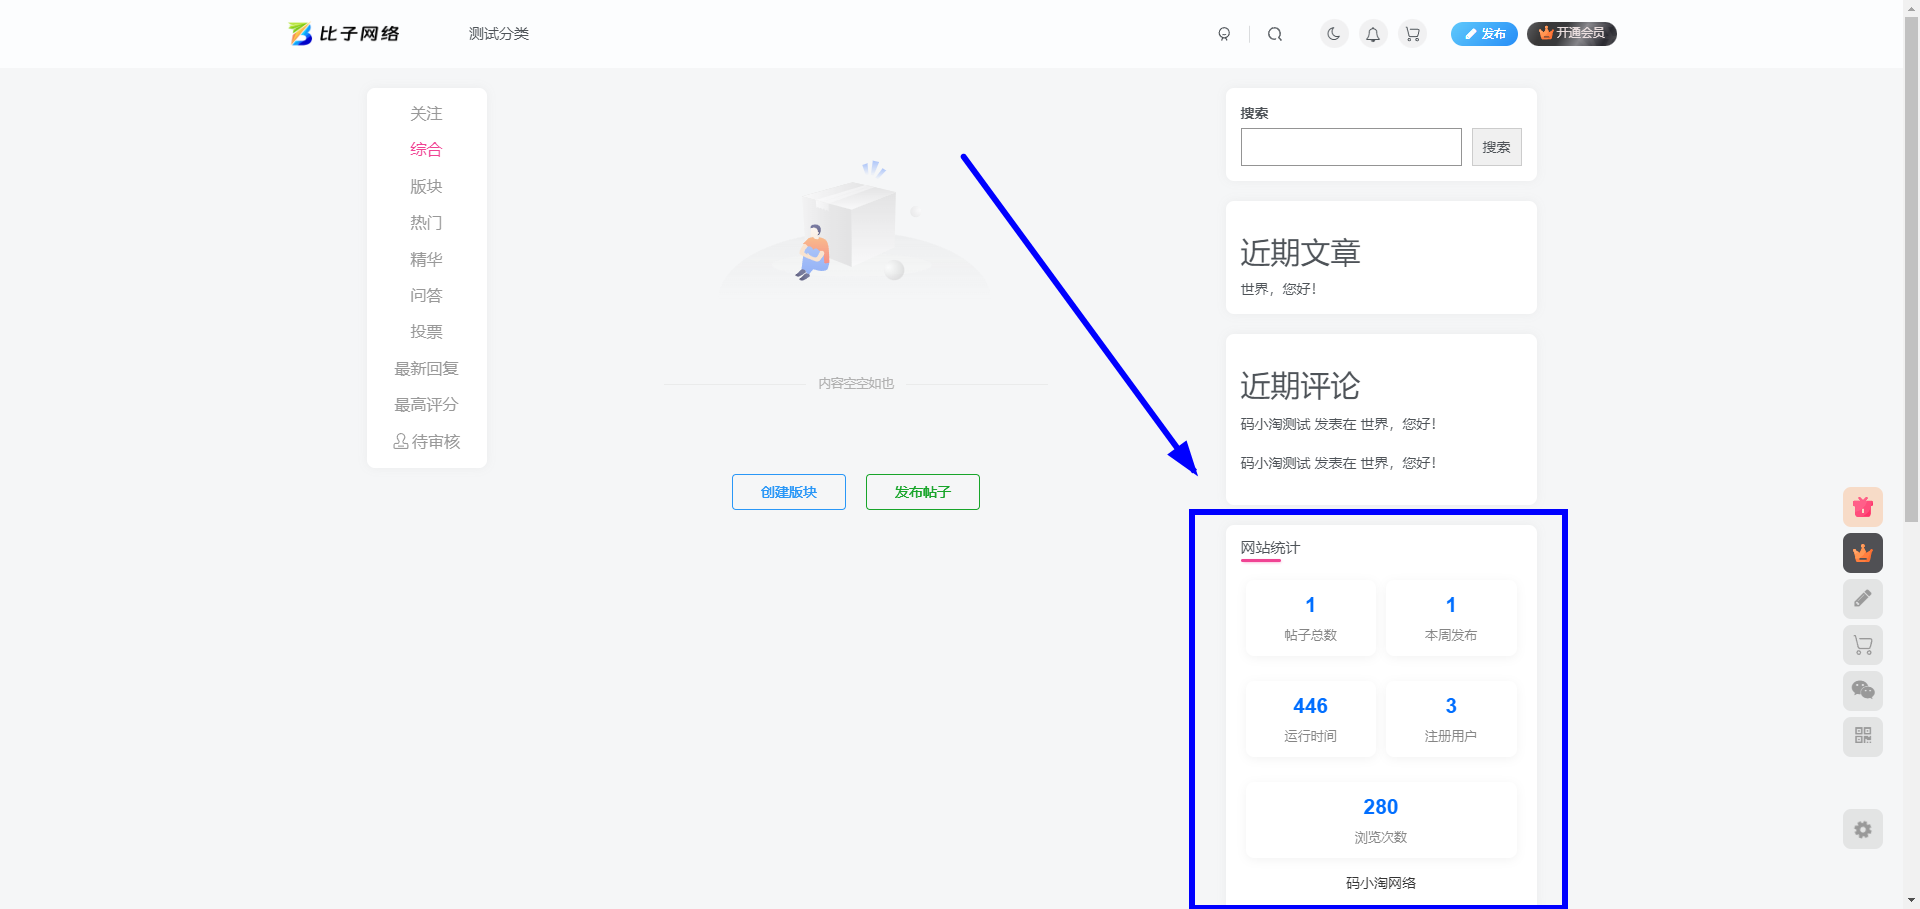
Task: Click the cart icon in the floating right sidebar
Action: click(x=1862, y=644)
